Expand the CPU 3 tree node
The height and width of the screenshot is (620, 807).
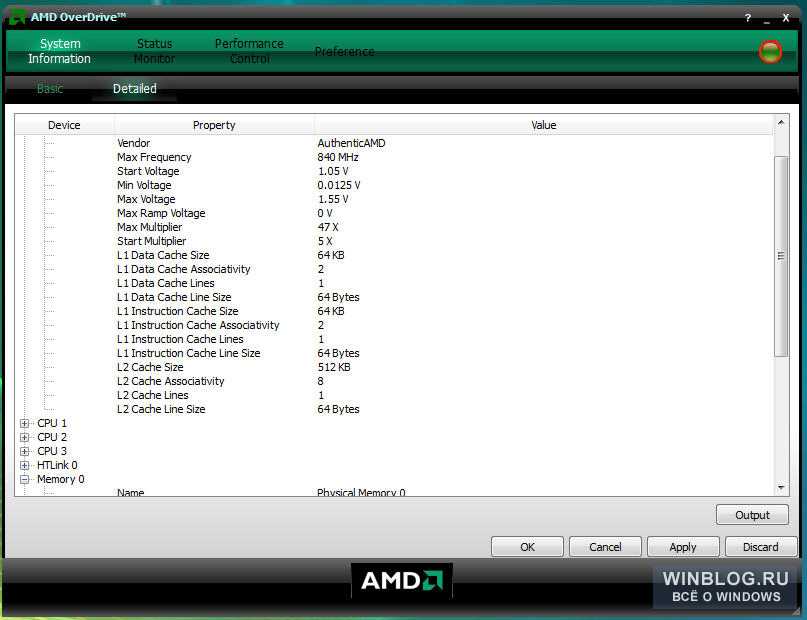click(x=24, y=451)
